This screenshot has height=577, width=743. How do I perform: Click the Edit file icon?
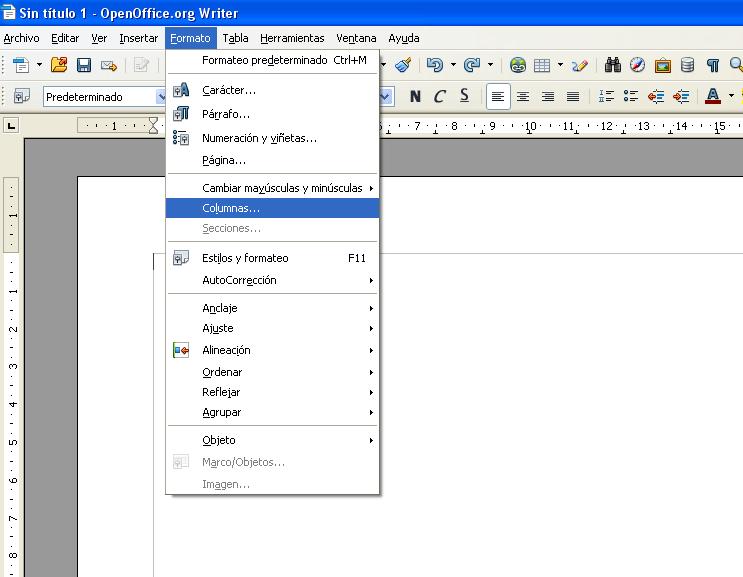pyautogui.click(x=141, y=65)
